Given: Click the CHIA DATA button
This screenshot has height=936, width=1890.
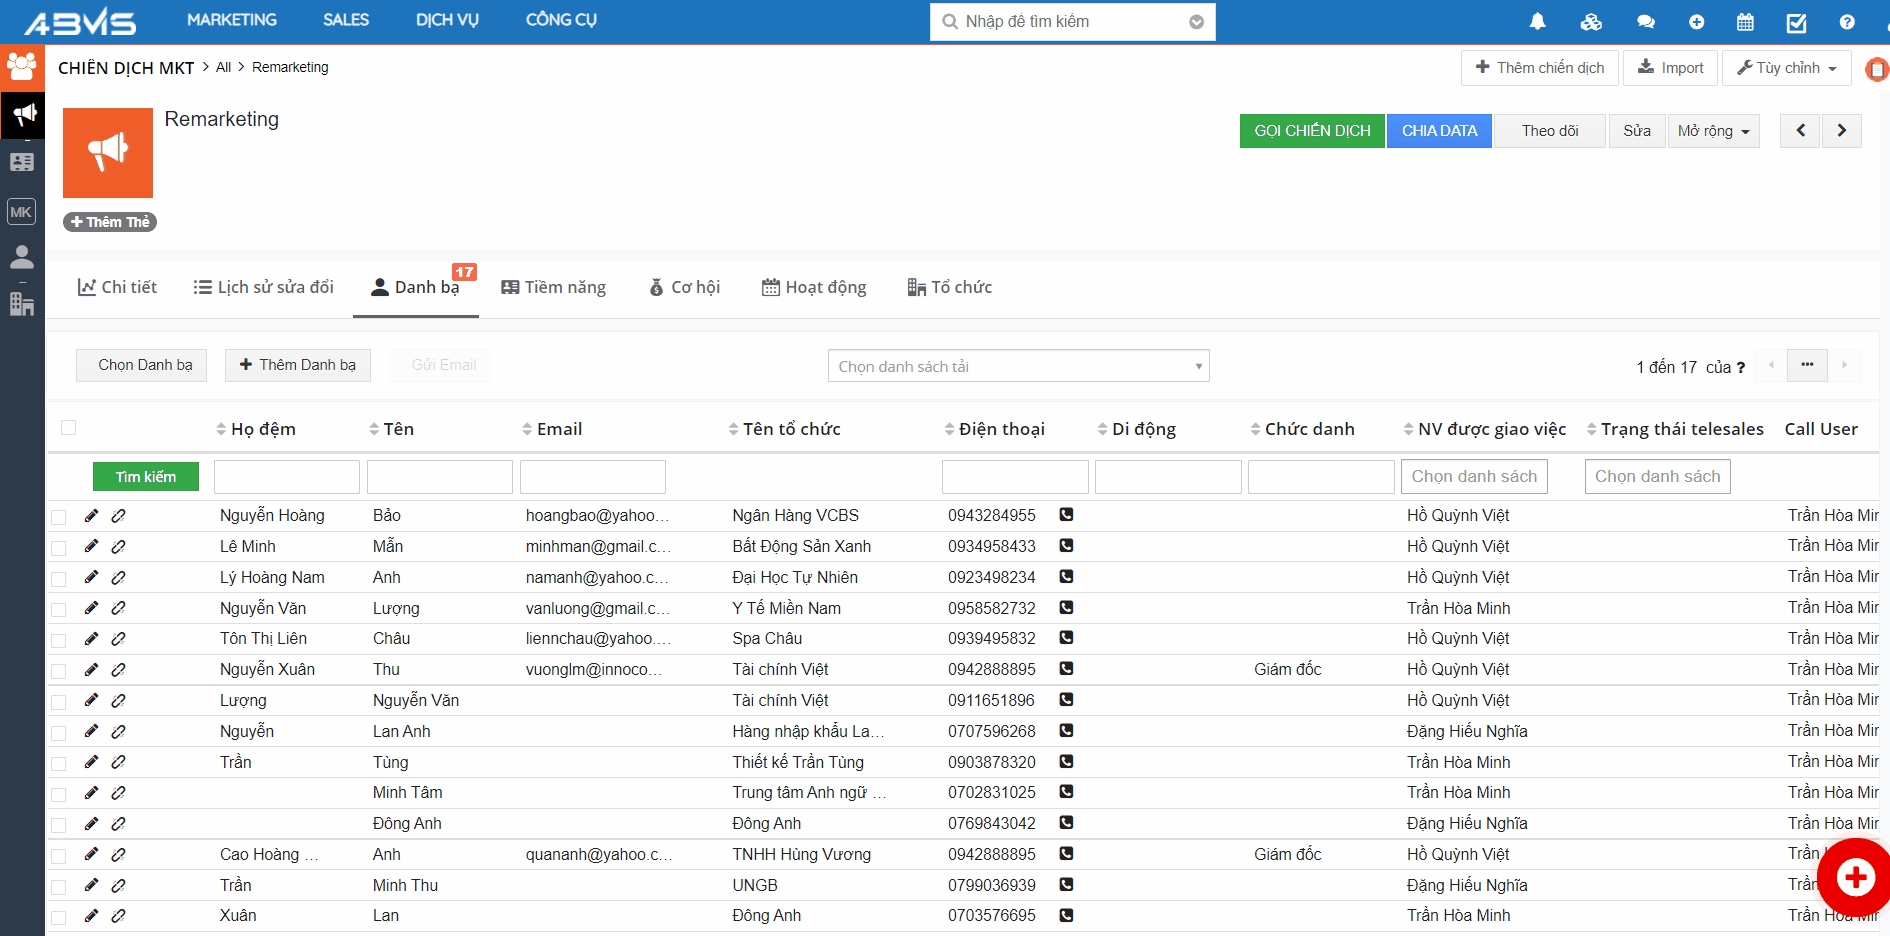Looking at the screenshot, I should (x=1439, y=131).
